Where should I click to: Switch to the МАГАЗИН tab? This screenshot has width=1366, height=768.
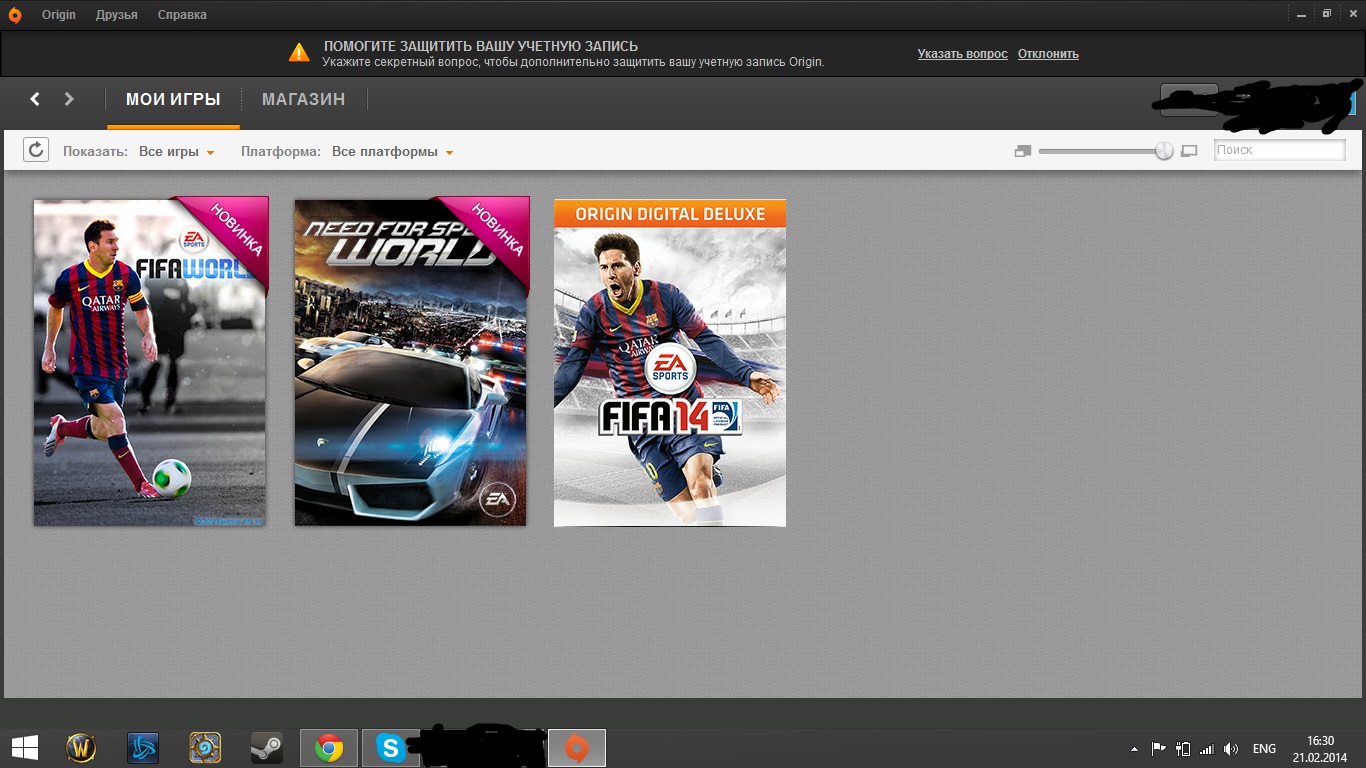click(x=304, y=100)
